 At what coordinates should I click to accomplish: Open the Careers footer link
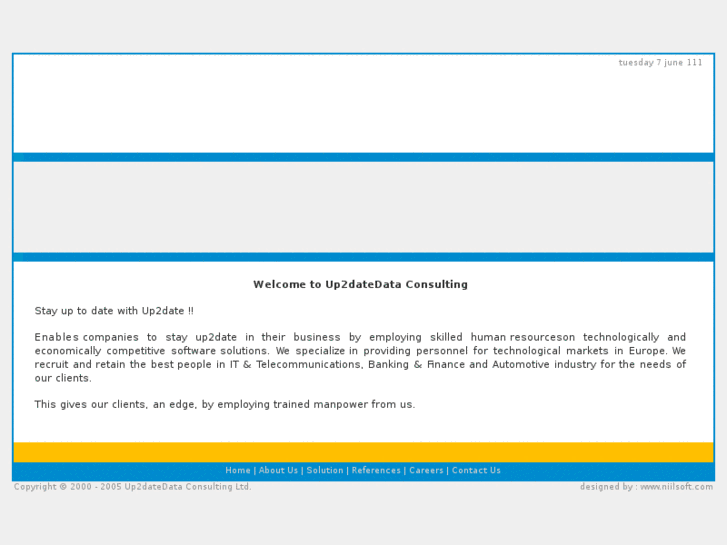coord(426,470)
